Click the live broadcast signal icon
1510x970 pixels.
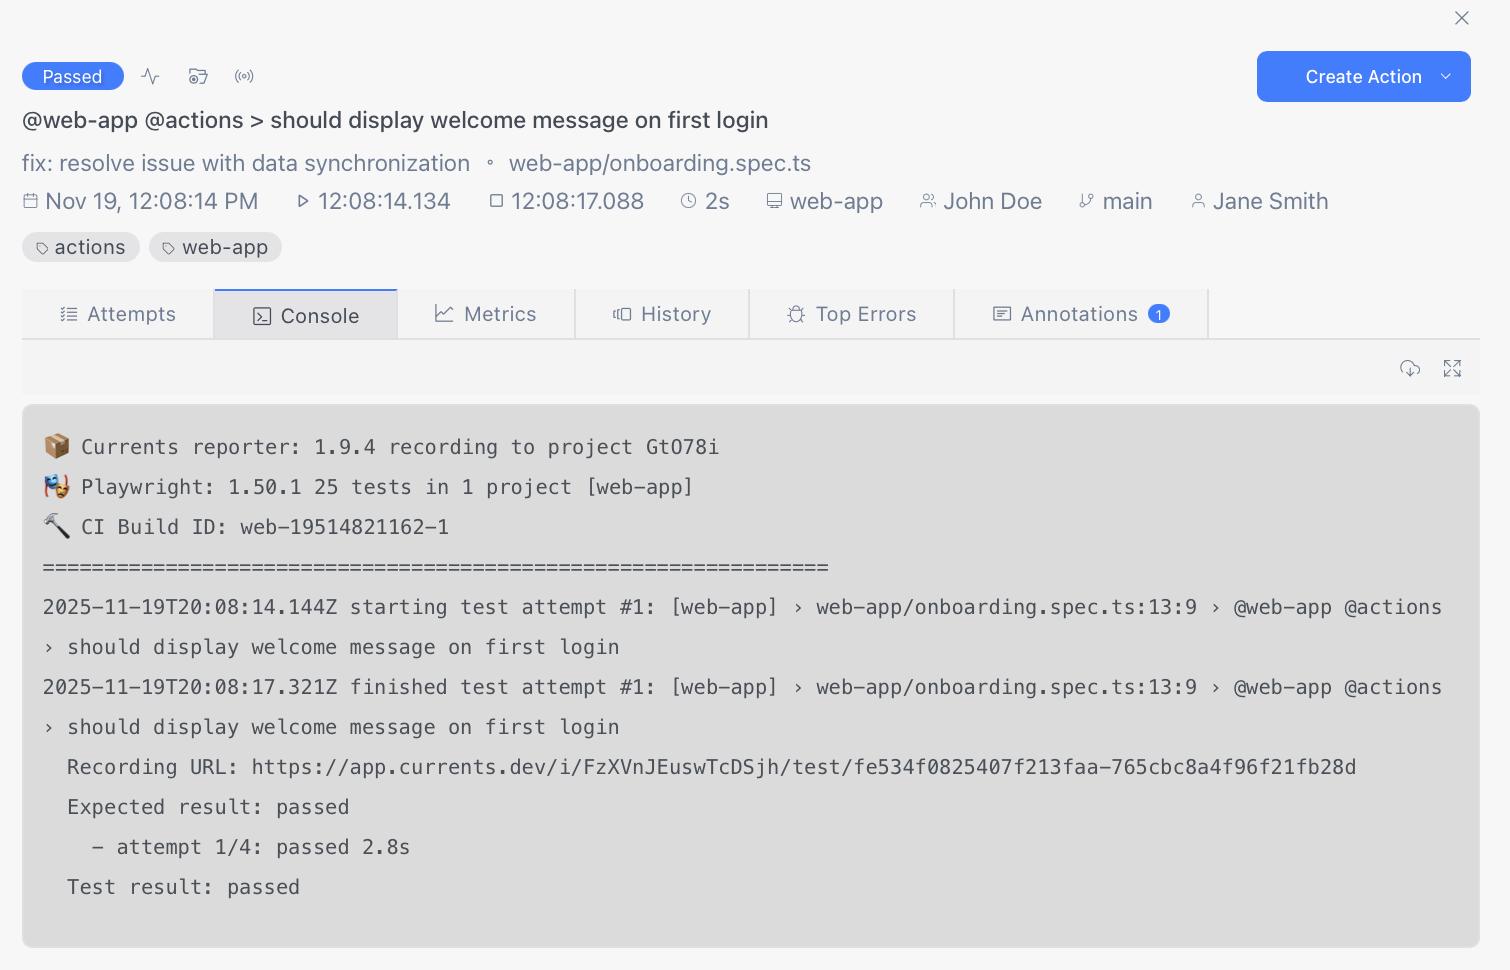tap(244, 76)
